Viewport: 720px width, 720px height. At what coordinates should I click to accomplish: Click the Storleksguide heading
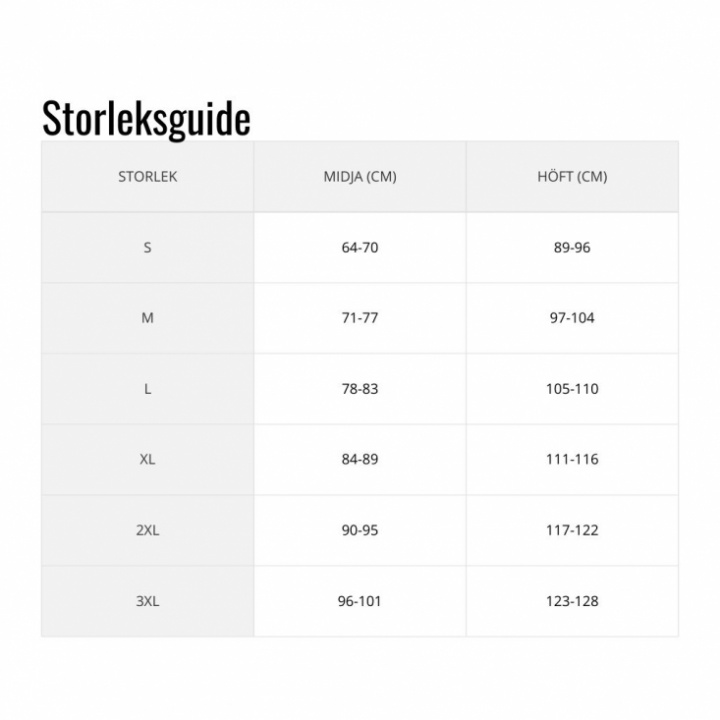coord(146,118)
